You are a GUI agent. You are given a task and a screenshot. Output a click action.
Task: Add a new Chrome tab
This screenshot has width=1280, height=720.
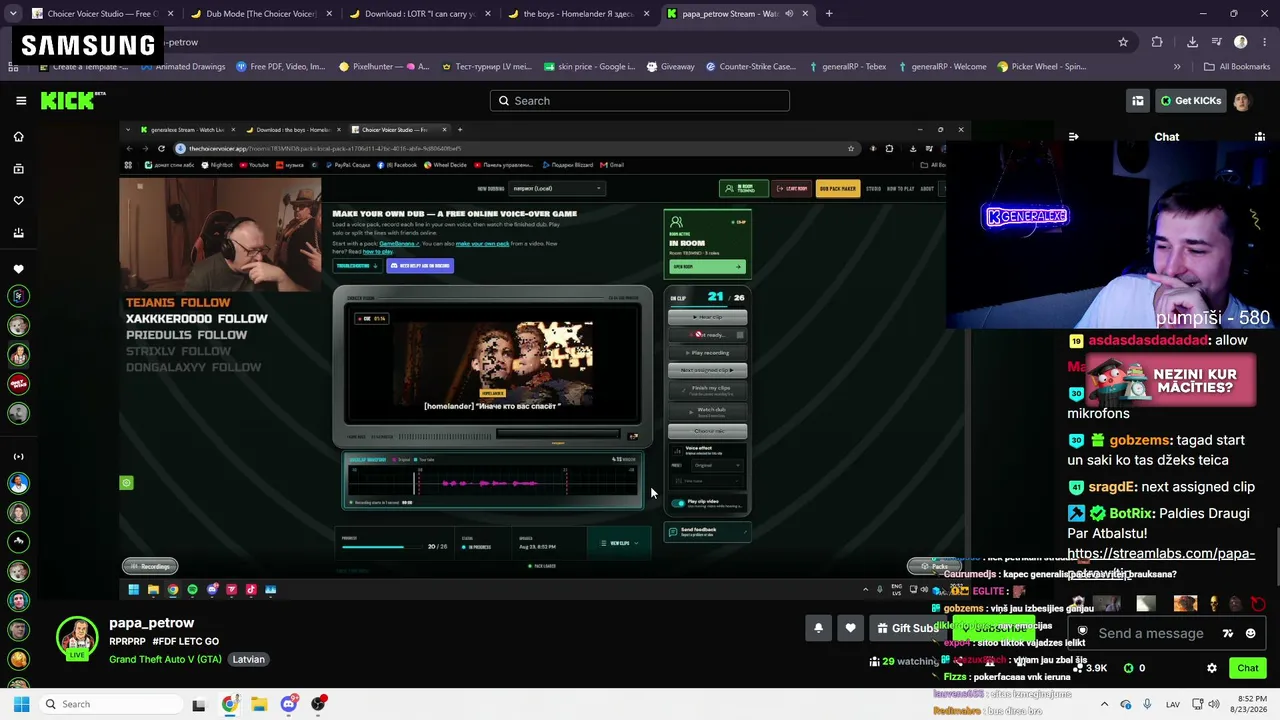829,14
